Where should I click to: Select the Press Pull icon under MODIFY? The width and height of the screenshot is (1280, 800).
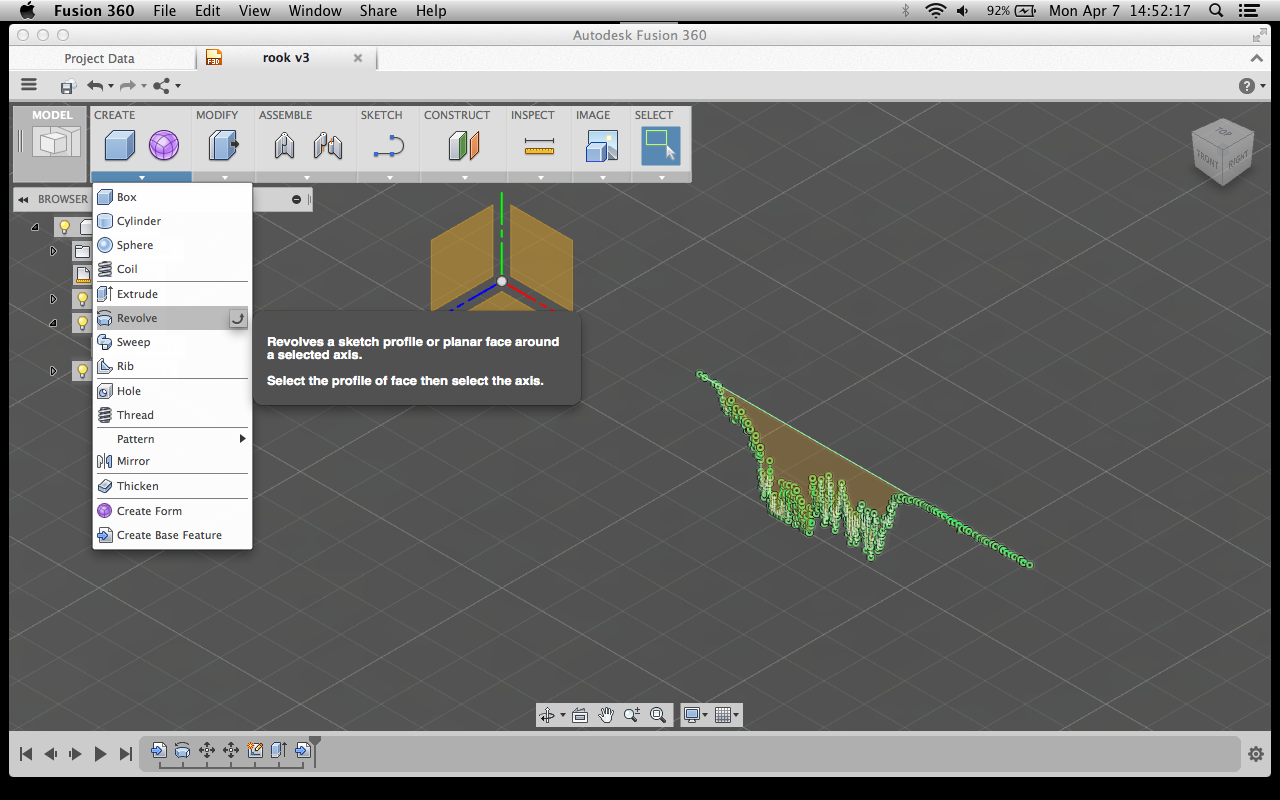[223, 146]
